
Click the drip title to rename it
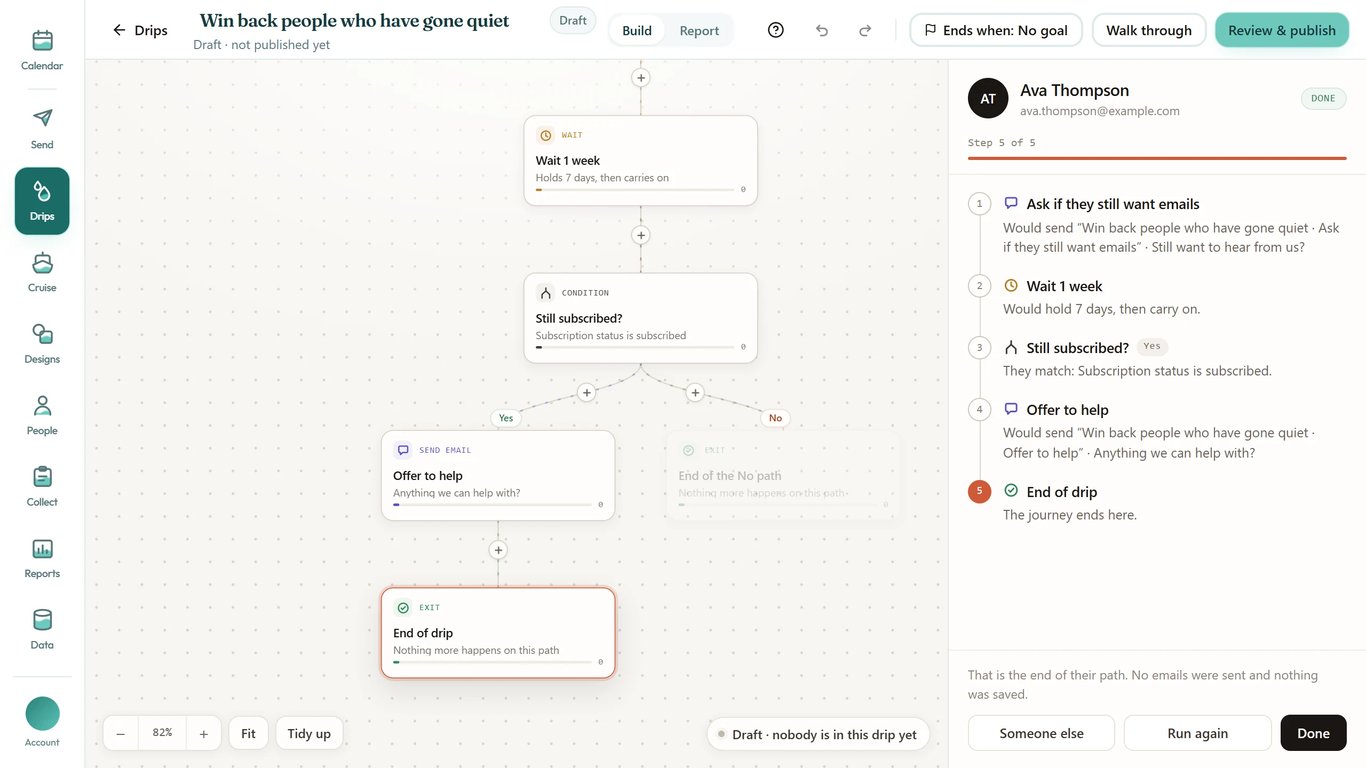point(354,21)
